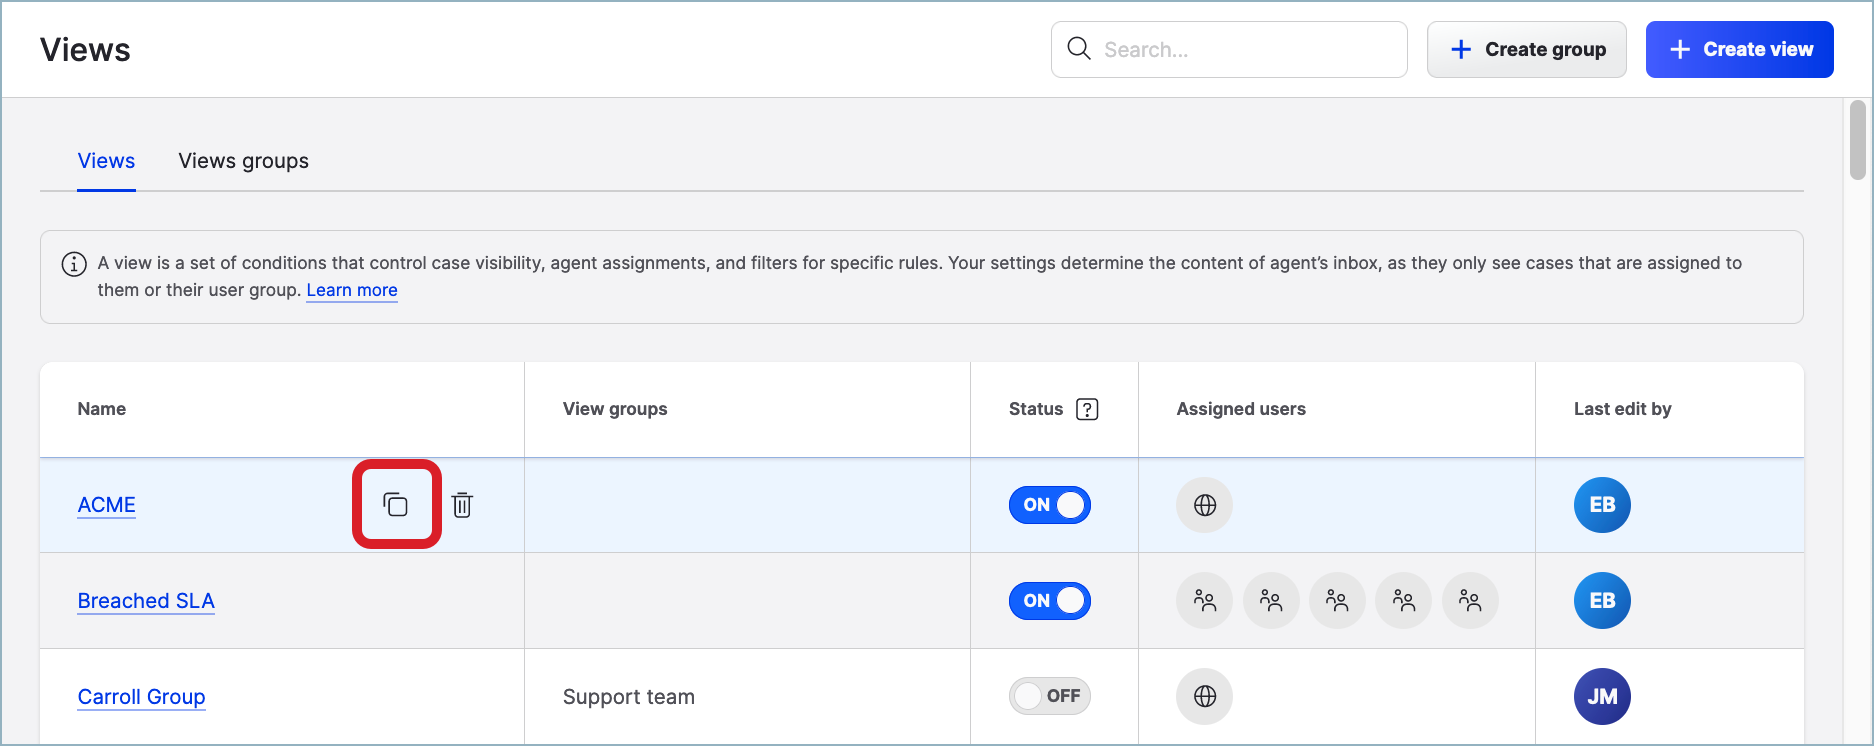
Task: Click Carroll Group's globe assigned users icon
Action: click(x=1205, y=696)
